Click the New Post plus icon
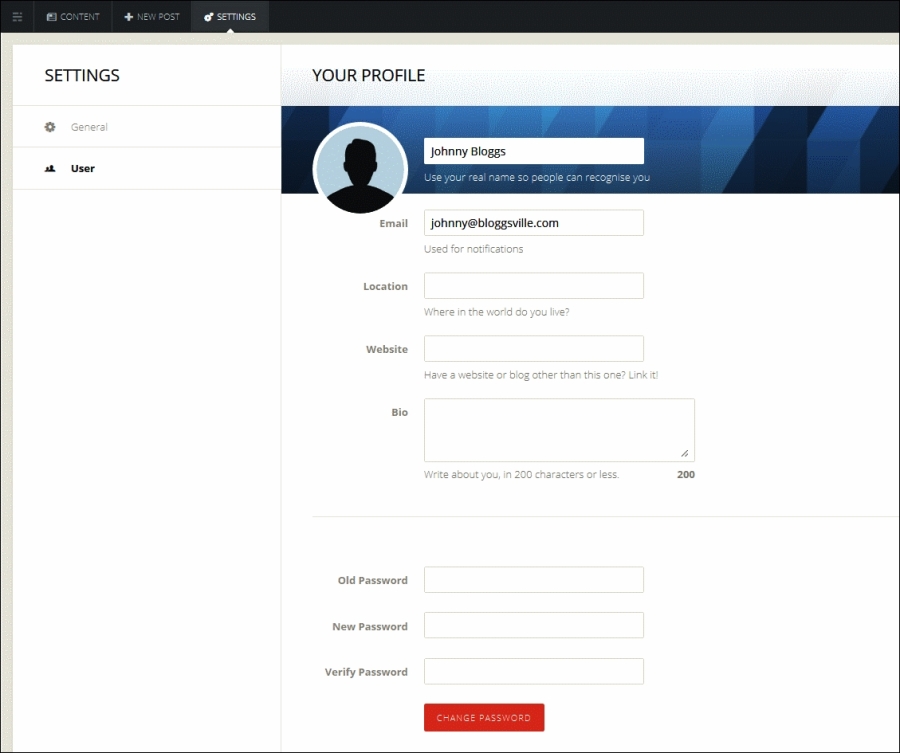This screenshot has width=900, height=753. (x=129, y=17)
